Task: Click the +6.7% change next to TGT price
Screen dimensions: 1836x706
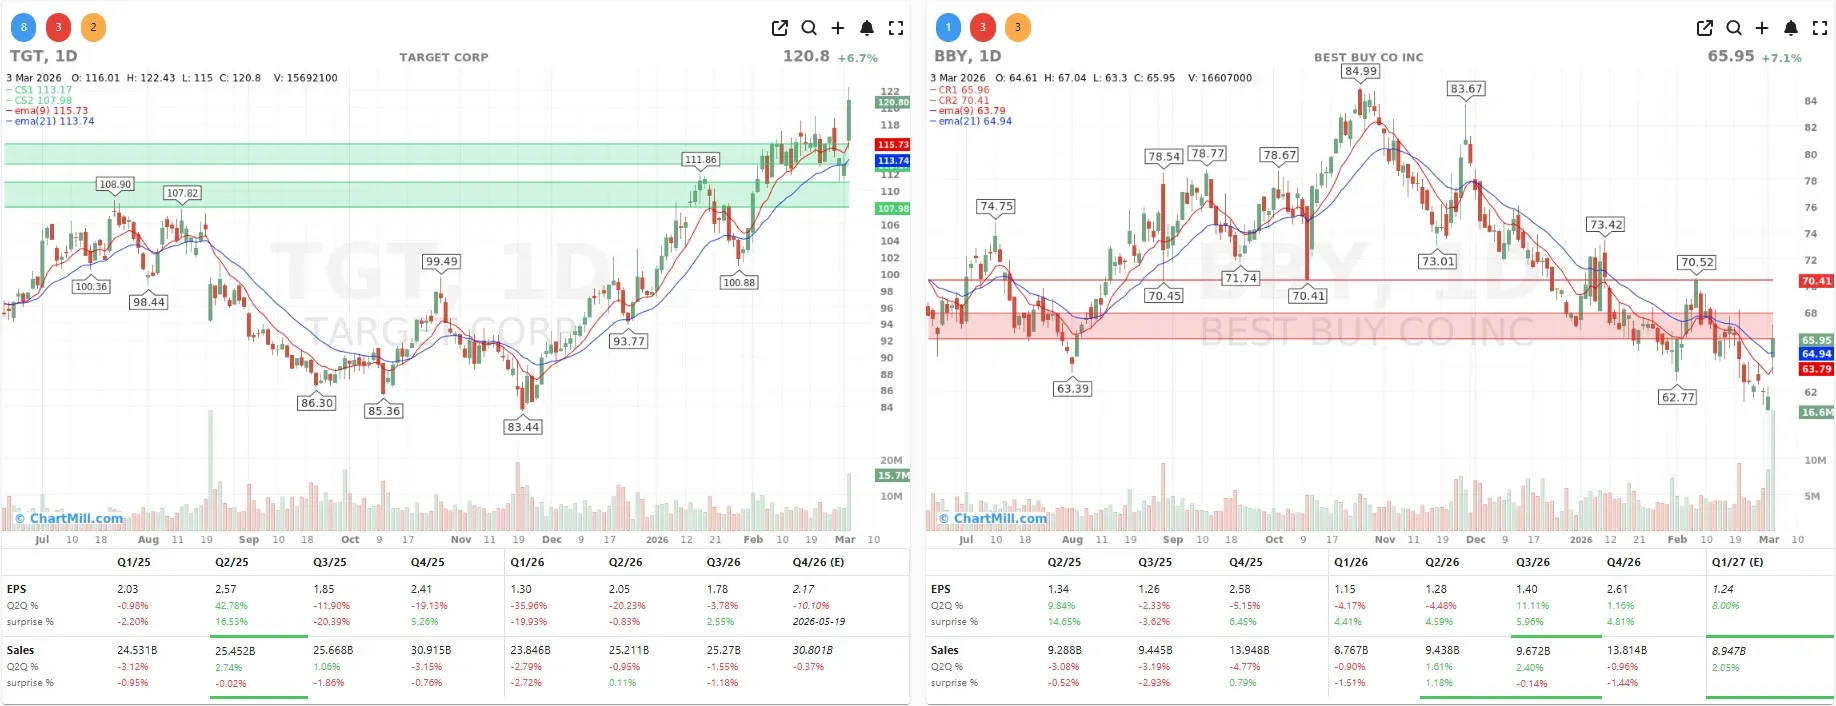Action: [x=858, y=59]
